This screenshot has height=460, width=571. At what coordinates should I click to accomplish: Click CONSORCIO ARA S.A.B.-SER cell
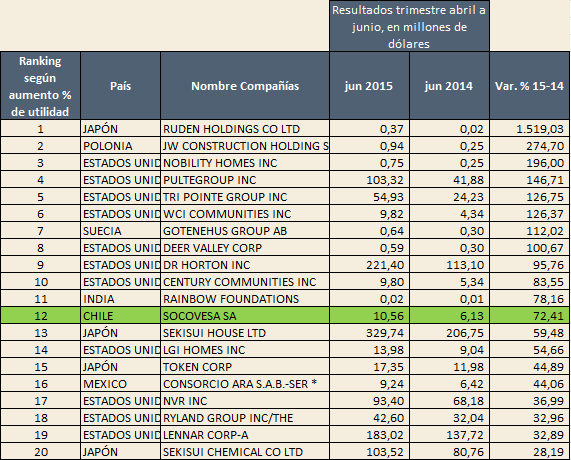pyautogui.click(x=245, y=384)
